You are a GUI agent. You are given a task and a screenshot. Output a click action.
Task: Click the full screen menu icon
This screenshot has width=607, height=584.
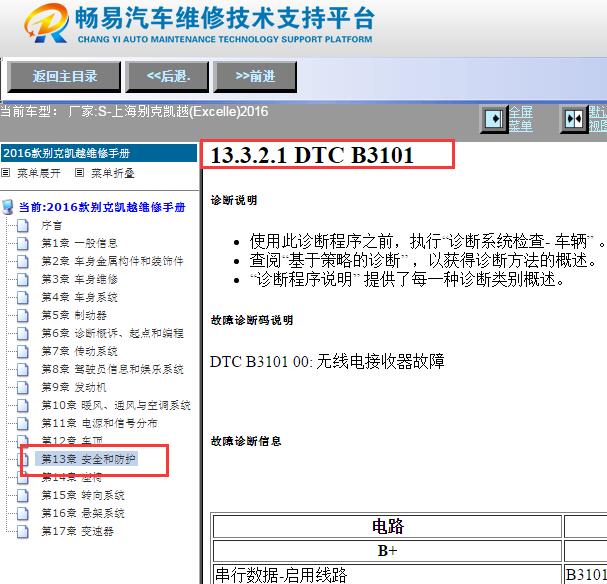point(494,119)
